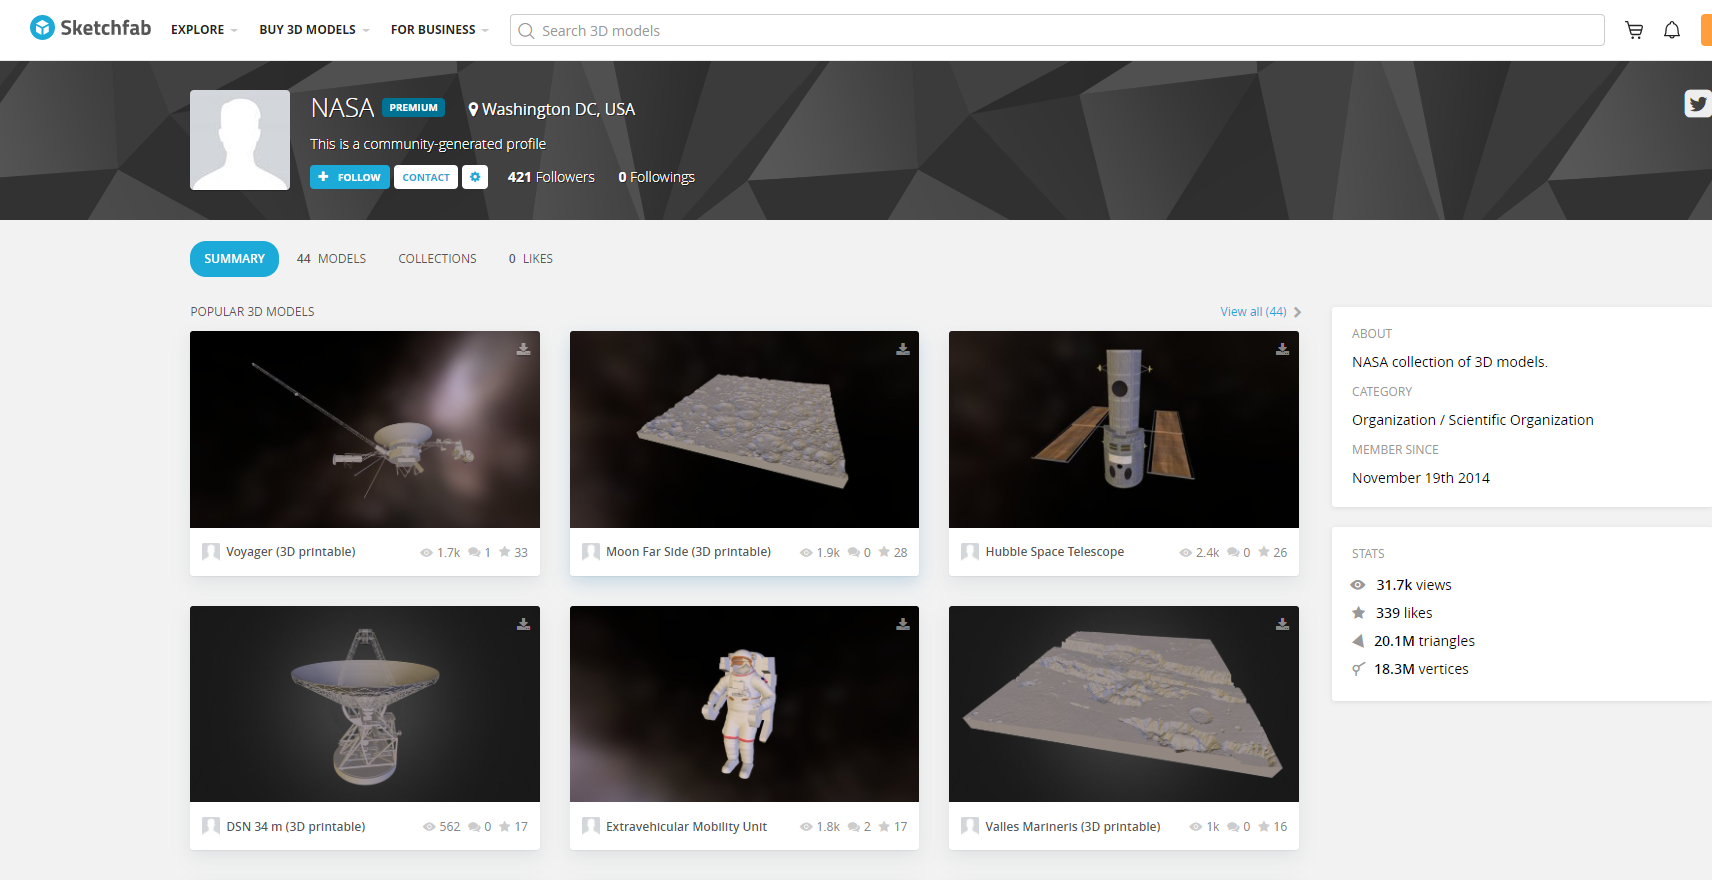The image size is (1712, 880).
Task: Open the Voyager model thumbnail
Action: pos(365,429)
